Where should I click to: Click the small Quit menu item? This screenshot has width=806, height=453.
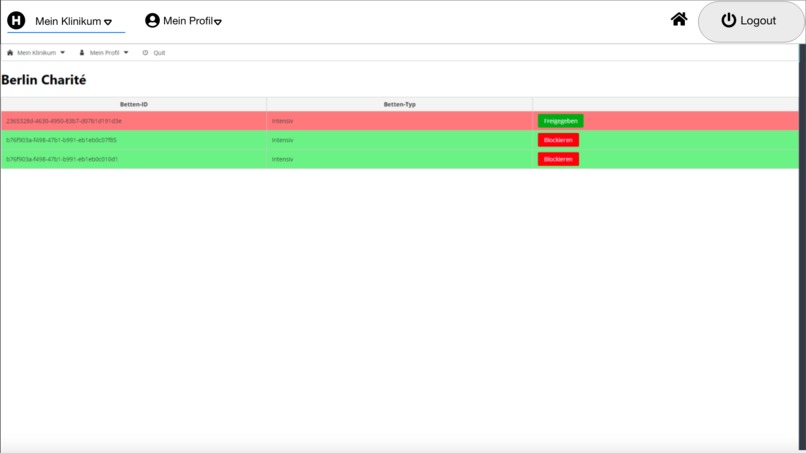(159, 52)
